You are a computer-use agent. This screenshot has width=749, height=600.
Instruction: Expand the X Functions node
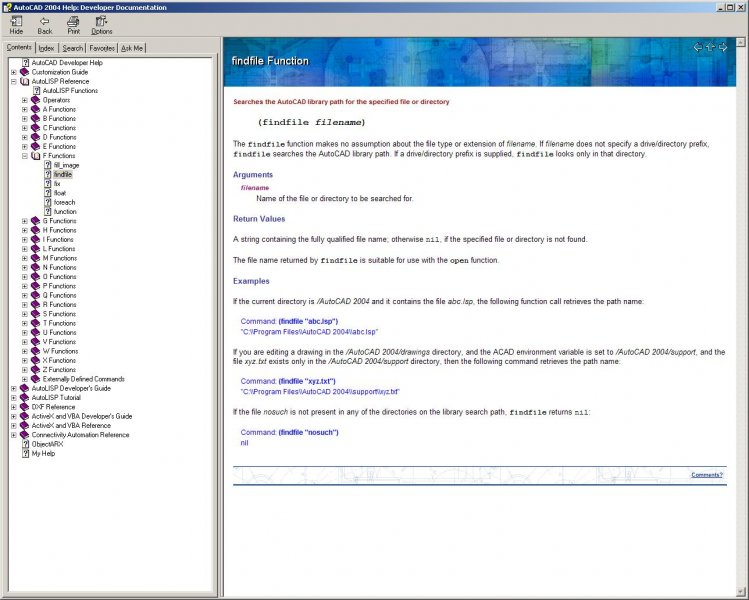coord(24,361)
